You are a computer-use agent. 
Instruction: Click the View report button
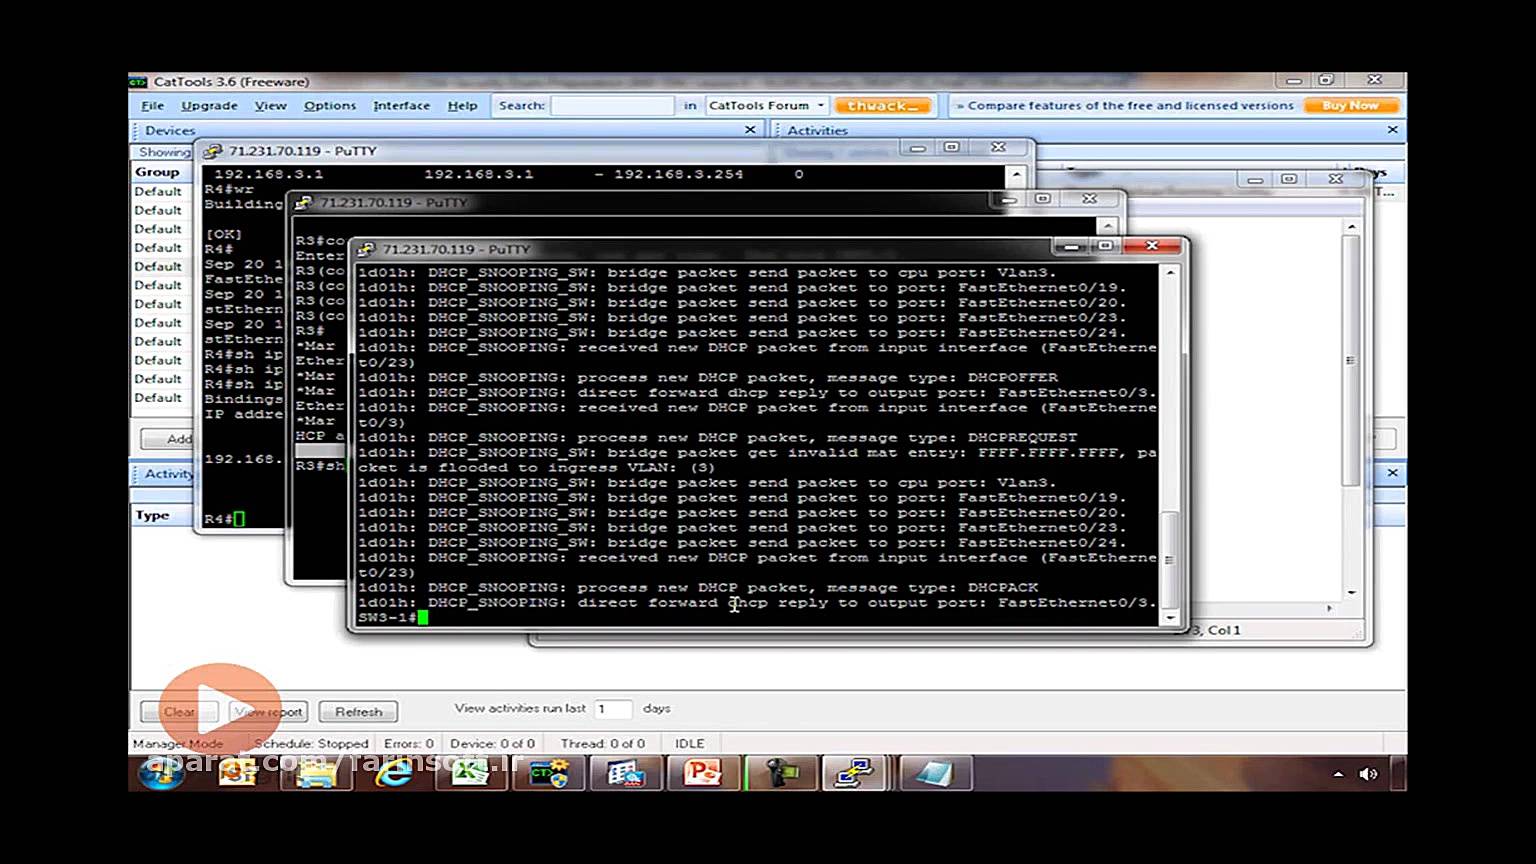click(267, 712)
